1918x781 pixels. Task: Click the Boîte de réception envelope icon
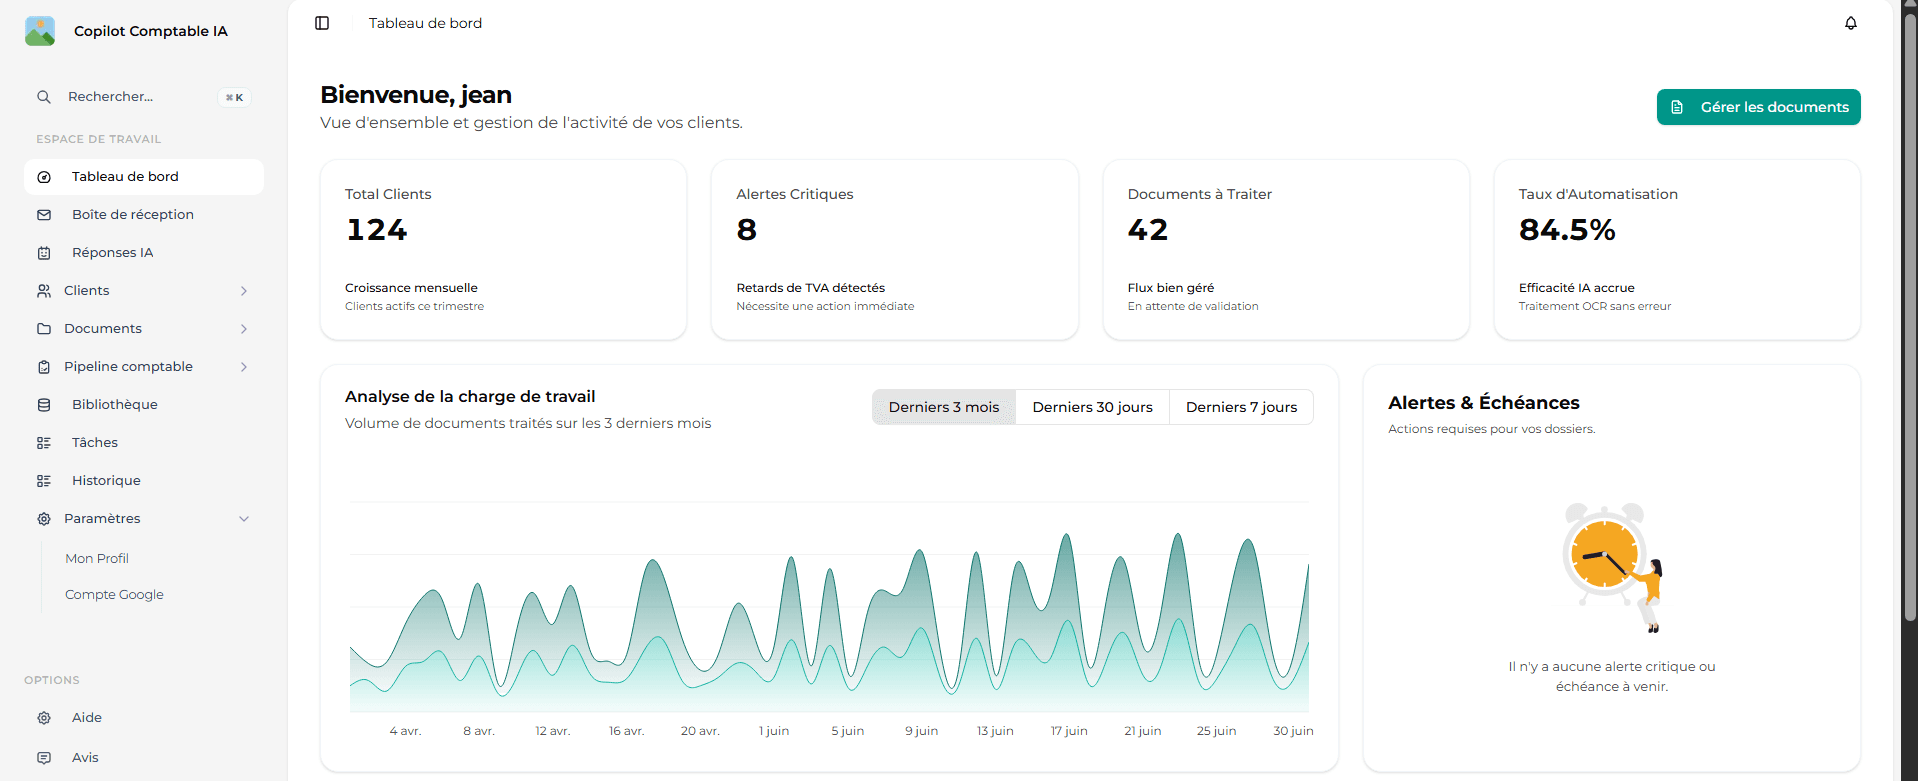coord(44,215)
